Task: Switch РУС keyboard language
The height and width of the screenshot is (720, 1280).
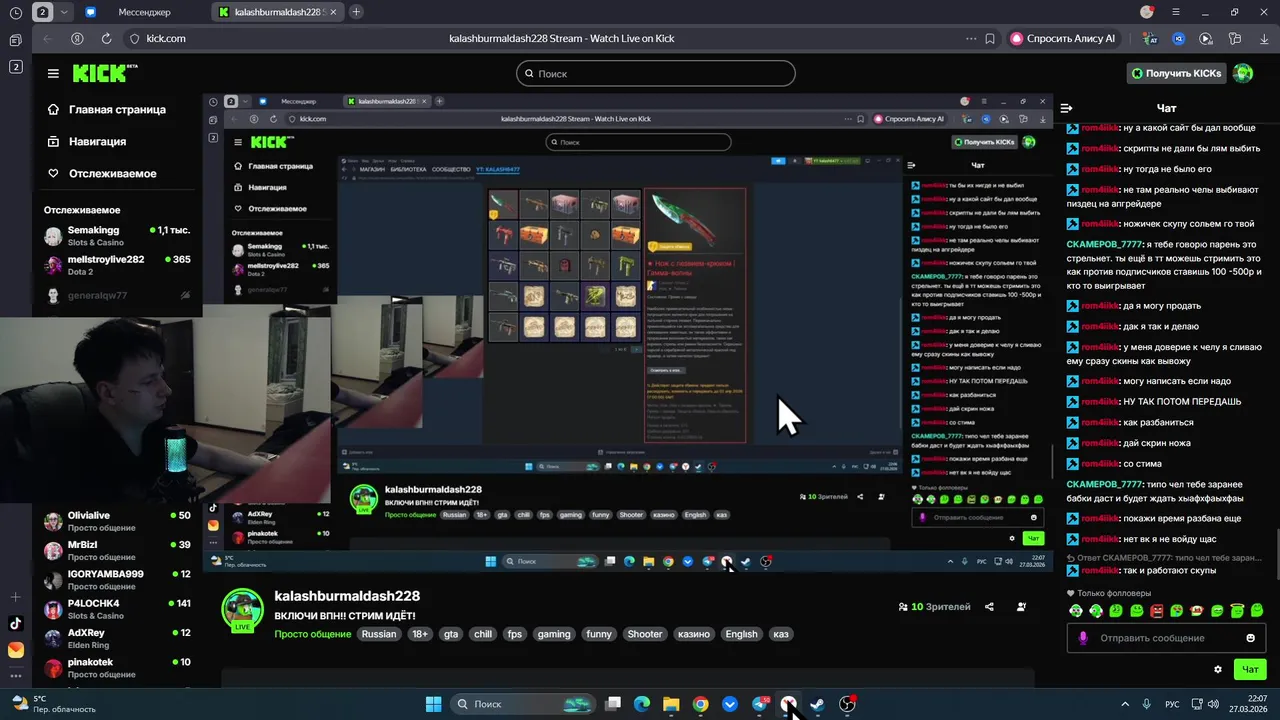Action: click(1172, 704)
